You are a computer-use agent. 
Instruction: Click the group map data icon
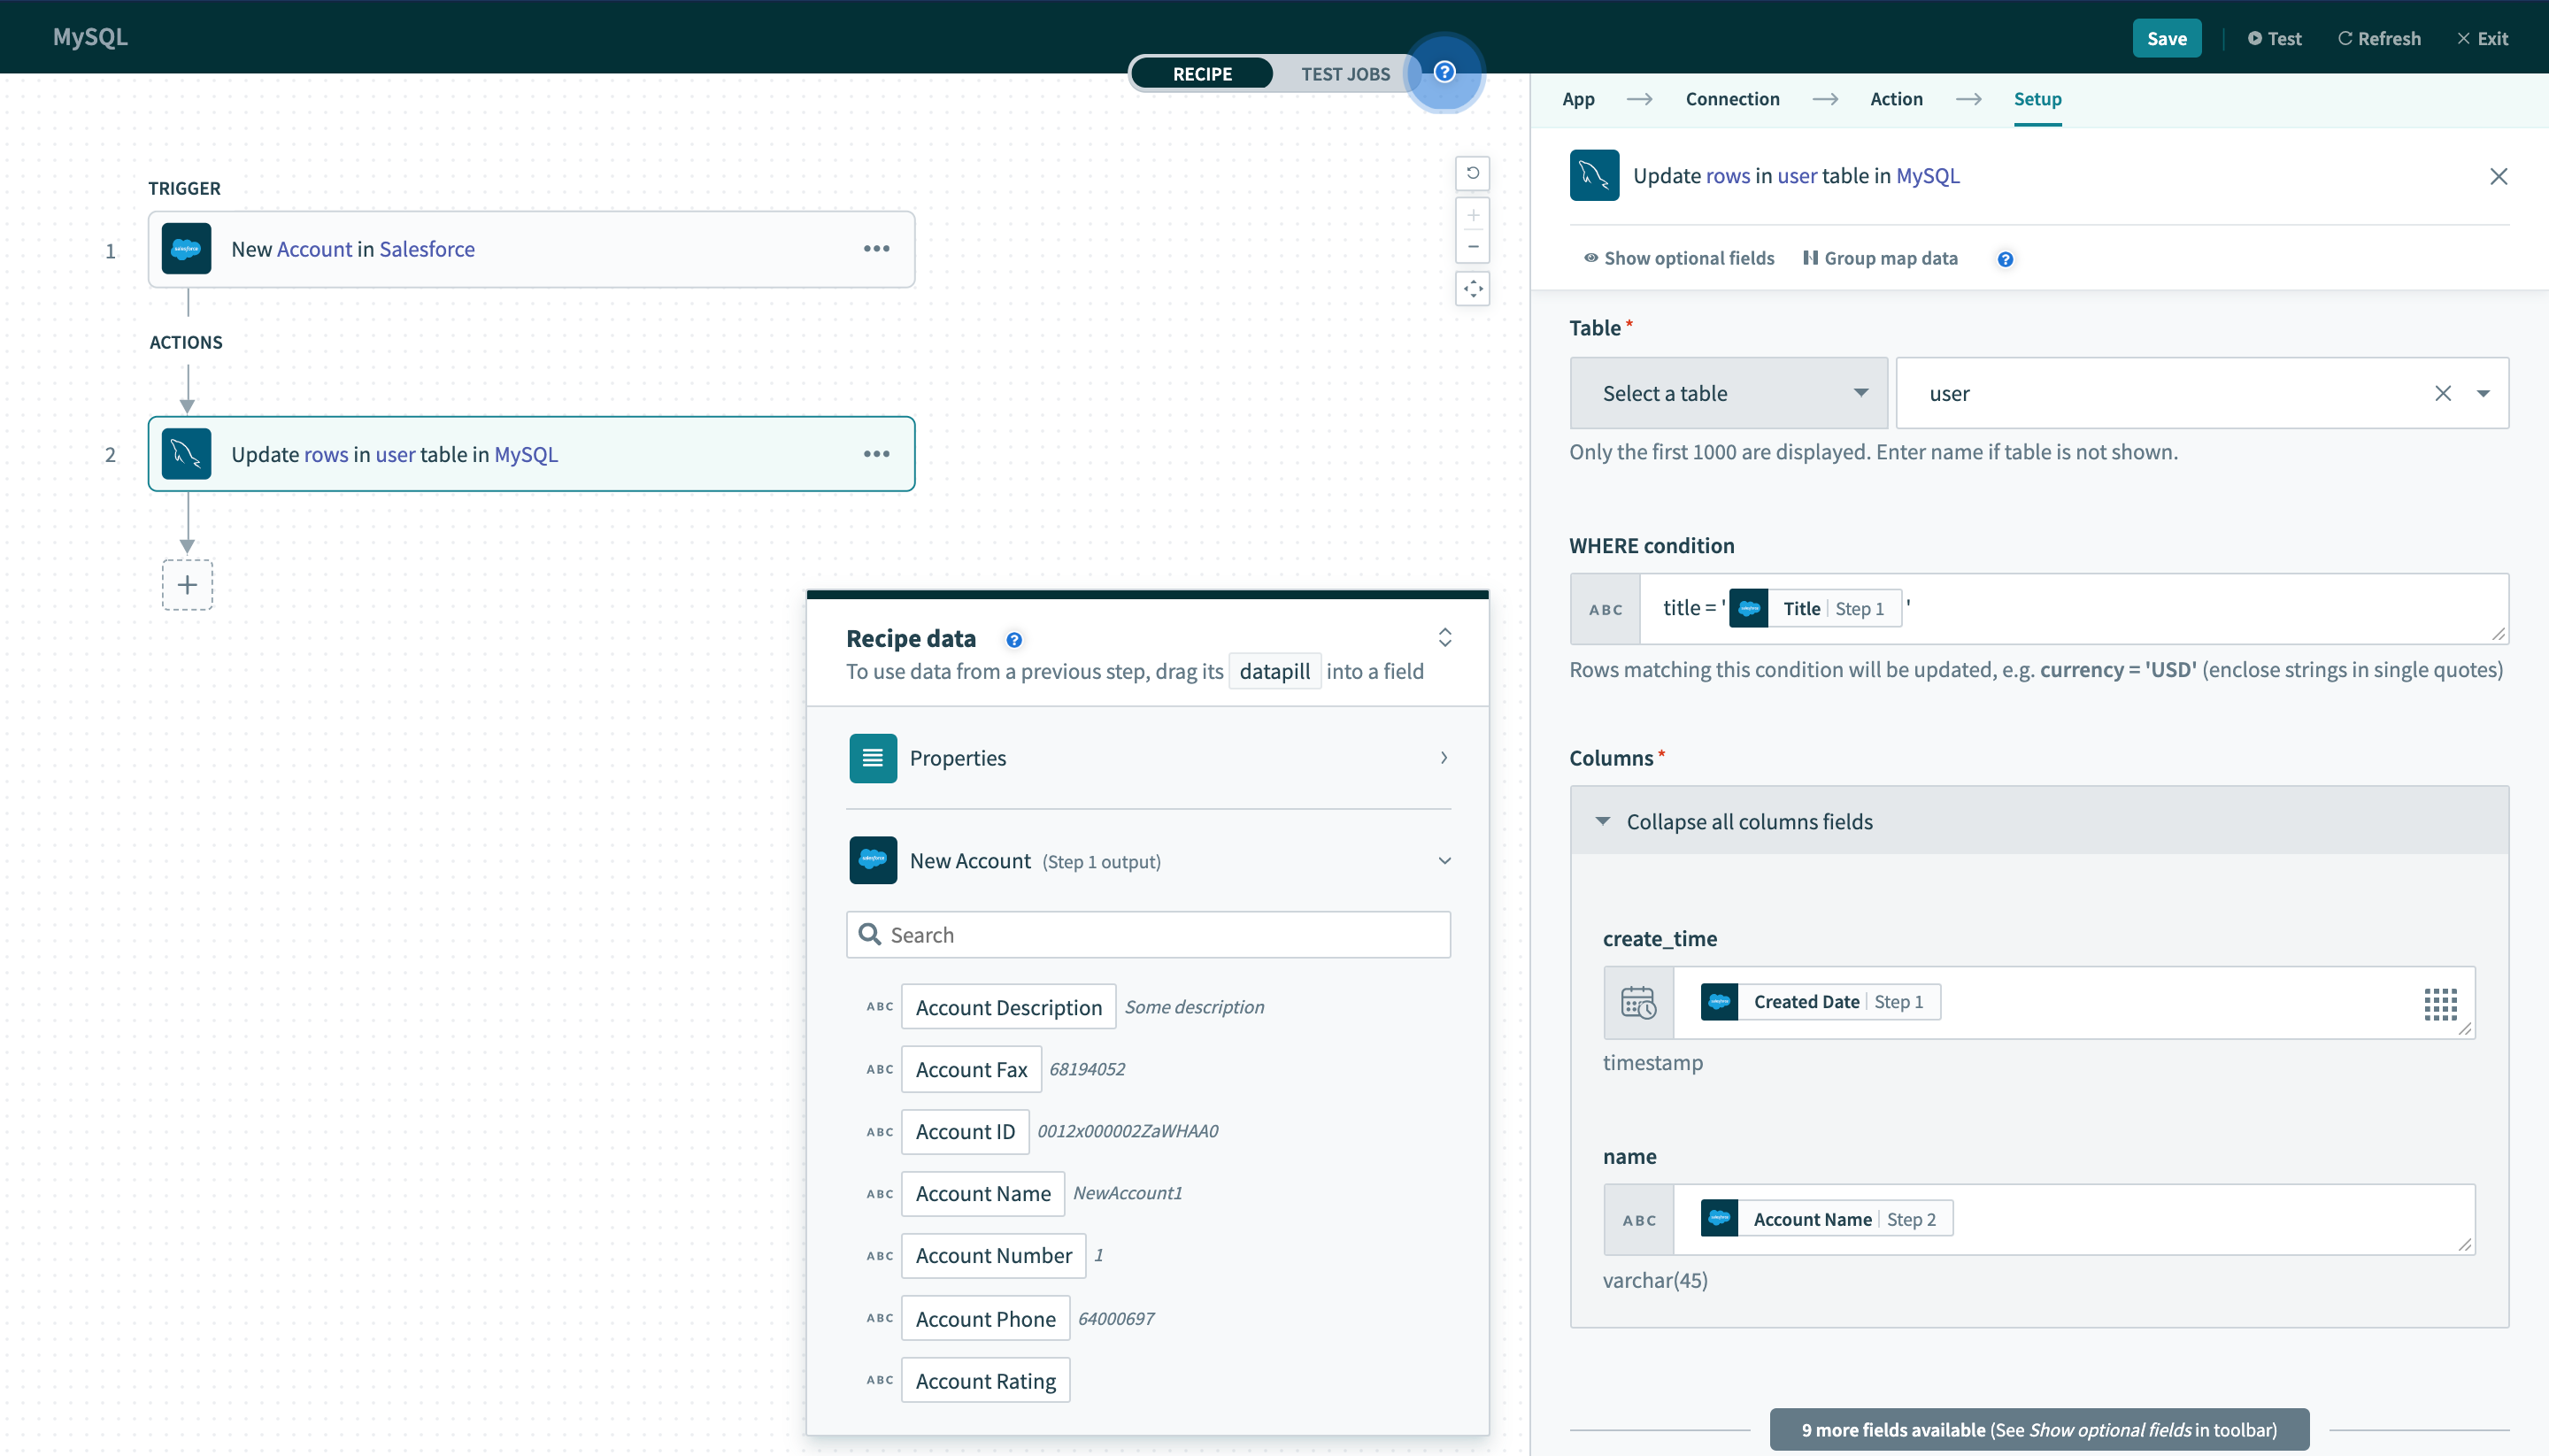pyautogui.click(x=1808, y=259)
